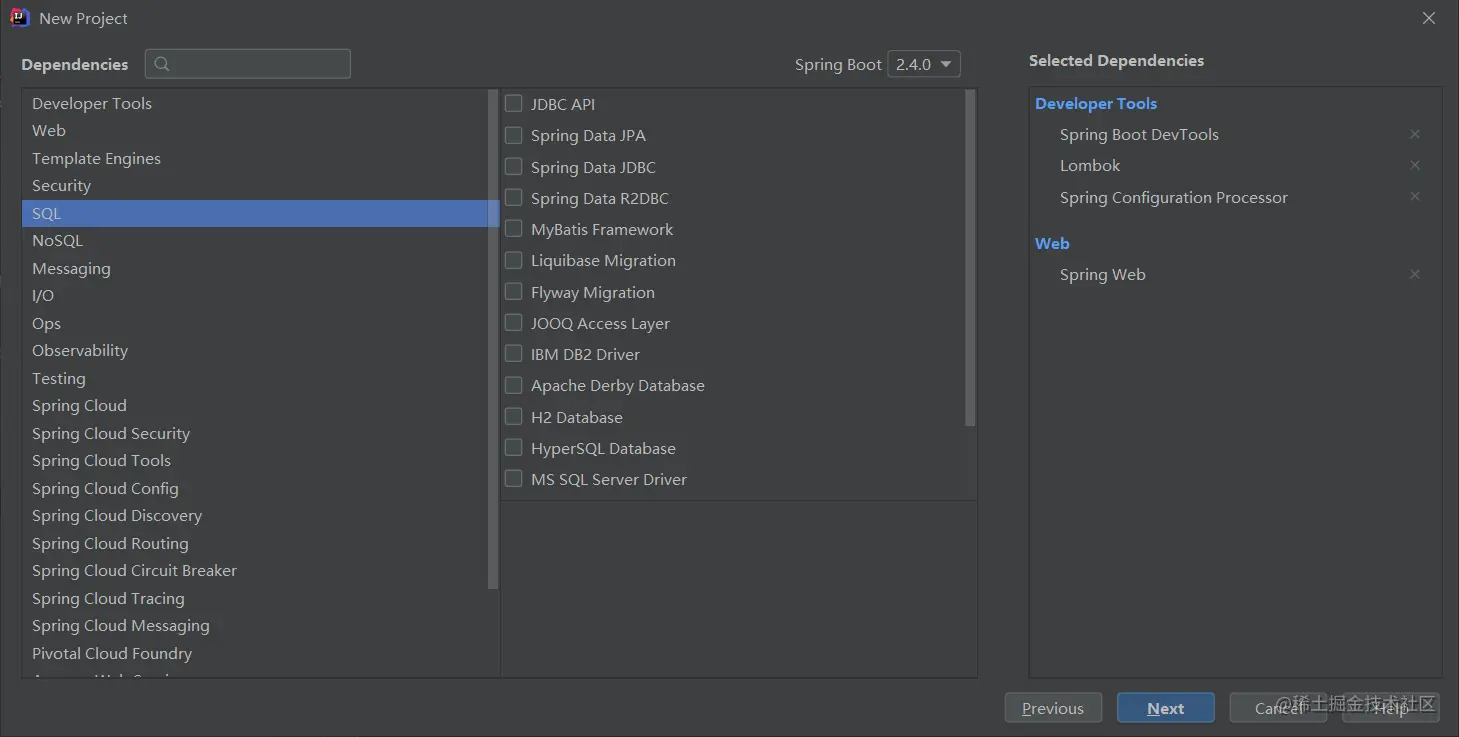Open the Spring Boot version dropdown
This screenshot has height=737, width=1459.
[923, 64]
